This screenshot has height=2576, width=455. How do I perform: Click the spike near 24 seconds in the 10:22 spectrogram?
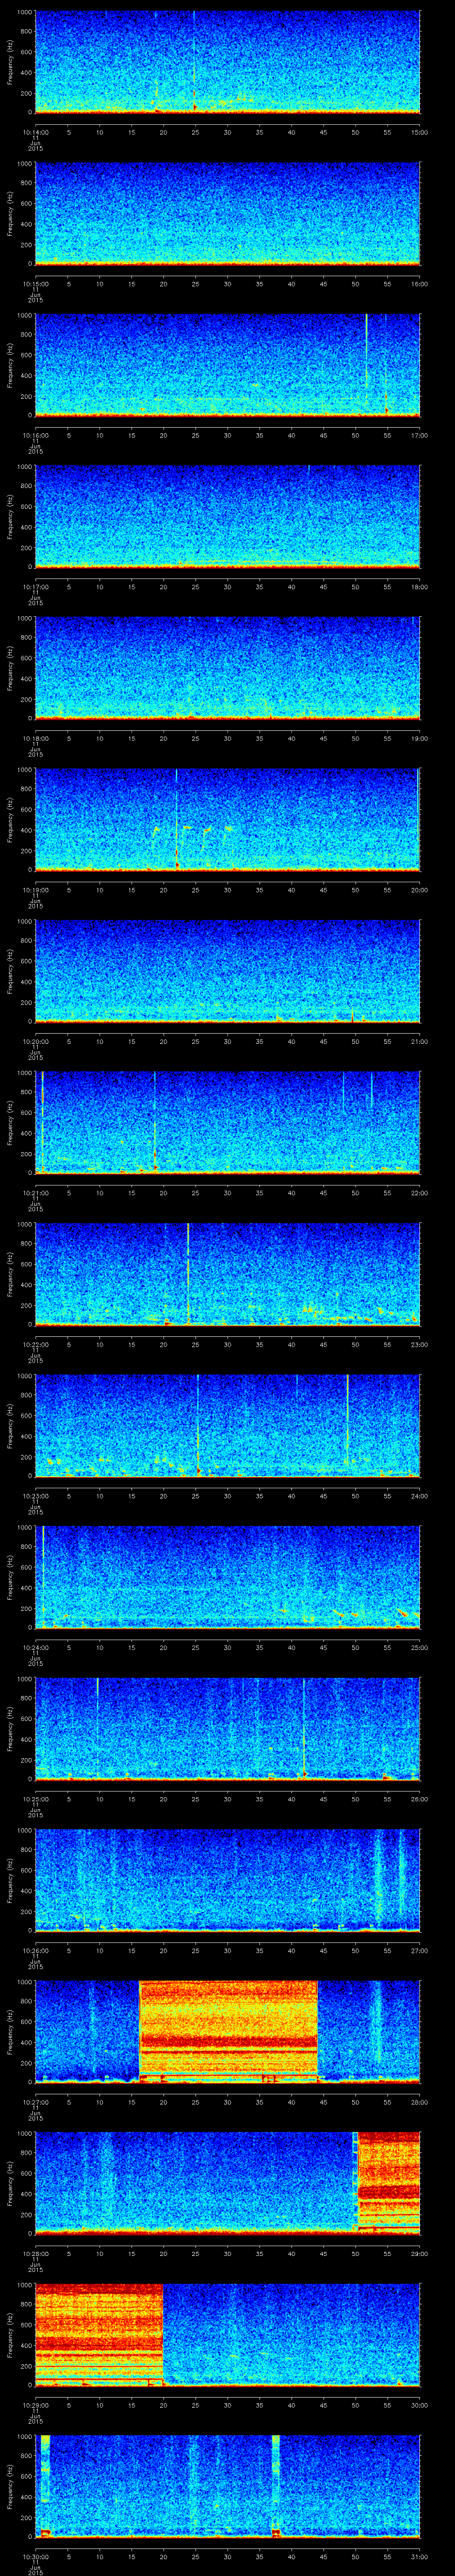188,1270
